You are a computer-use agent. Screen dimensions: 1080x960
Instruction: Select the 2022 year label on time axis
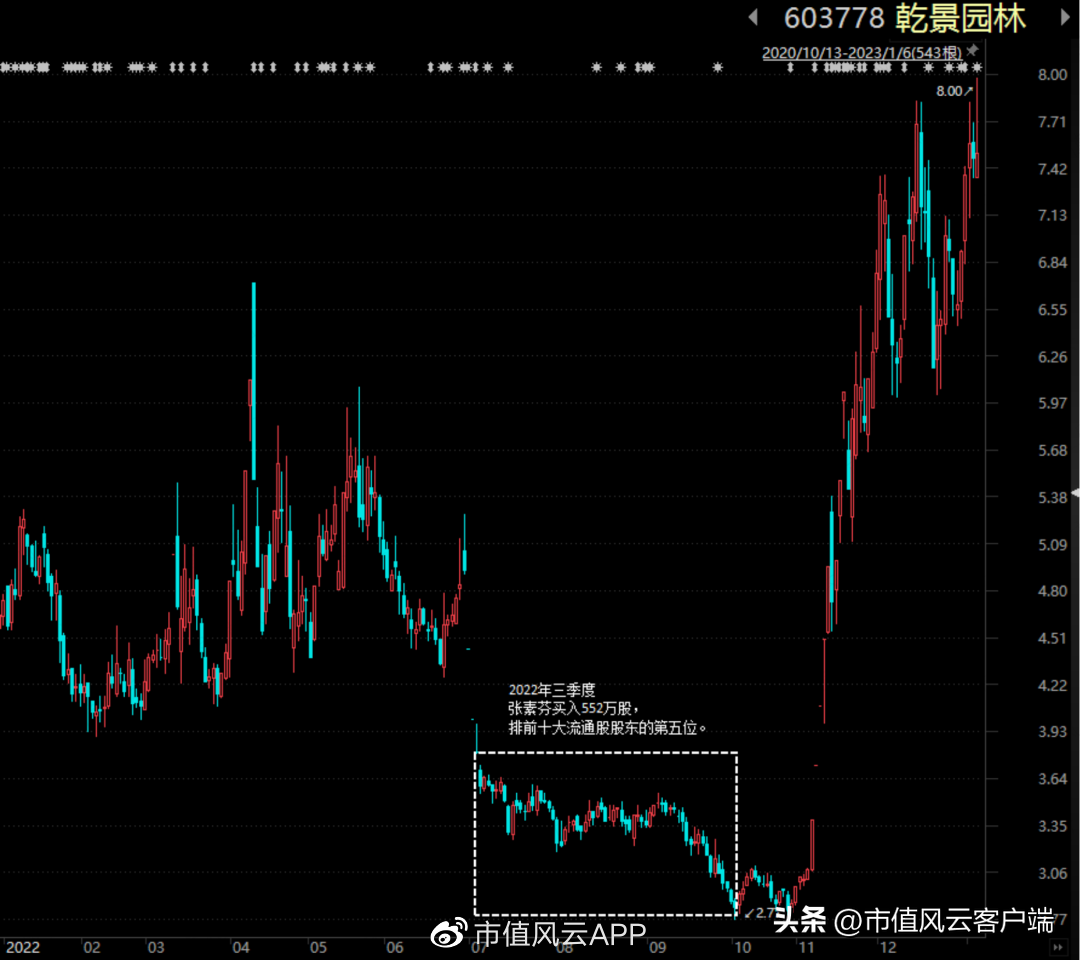(x=23, y=948)
